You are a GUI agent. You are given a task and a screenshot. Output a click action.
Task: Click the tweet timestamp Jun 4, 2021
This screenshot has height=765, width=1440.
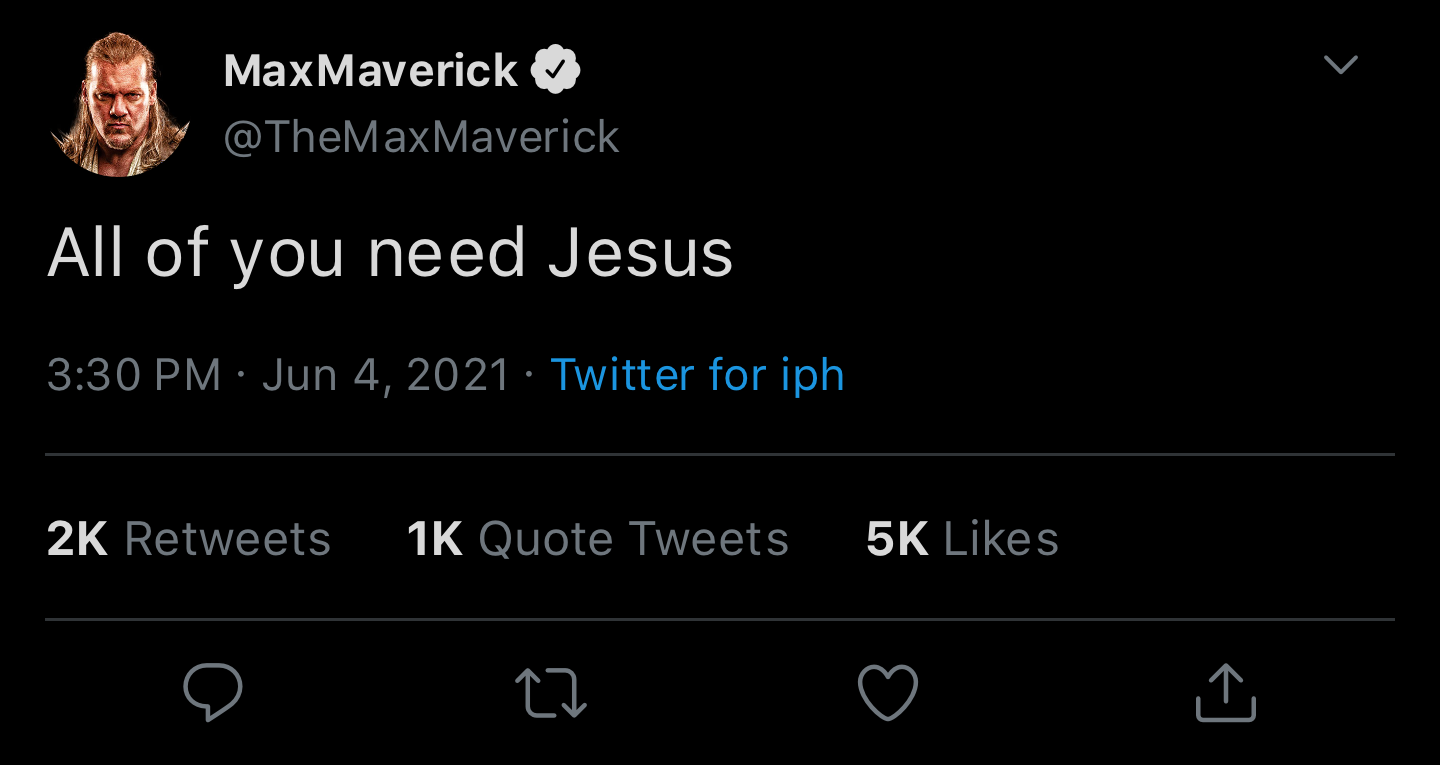[385, 375]
